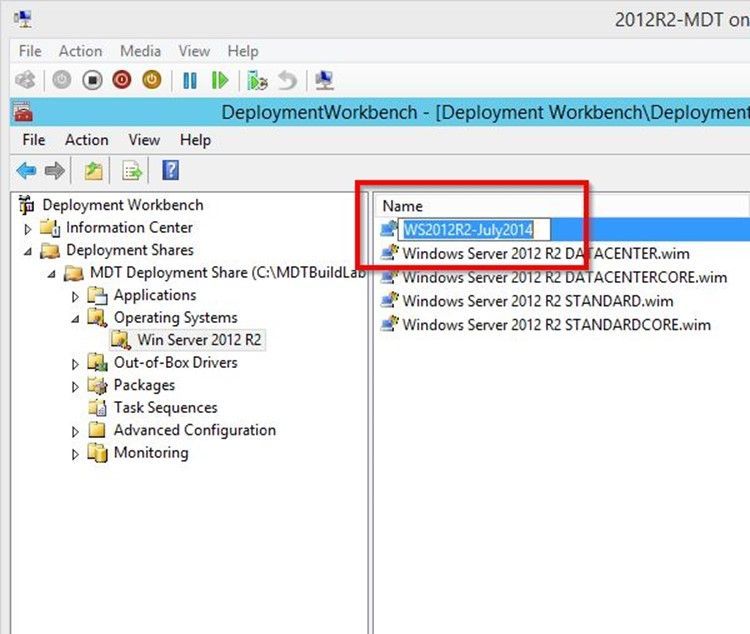
Task: Click the Up One Level folder icon
Action: point(94,170)
